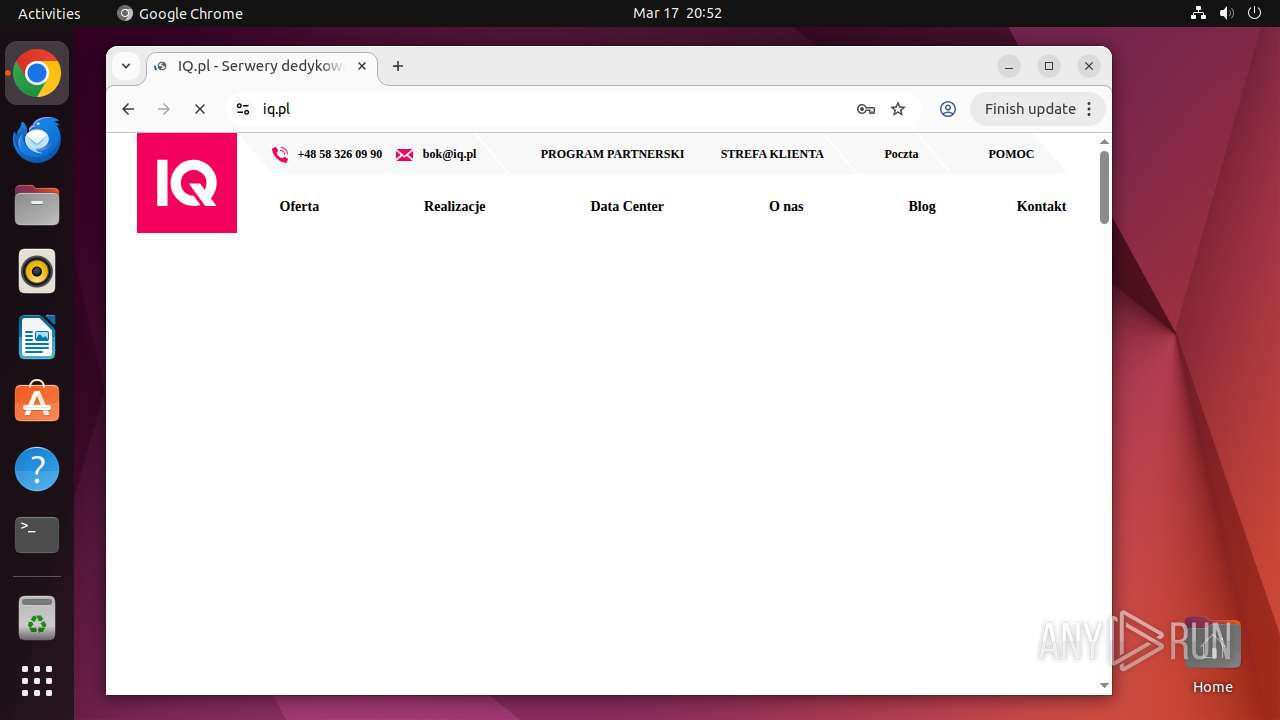Open the Blog menu item
Screen dimensions: 1280x720
922,206
